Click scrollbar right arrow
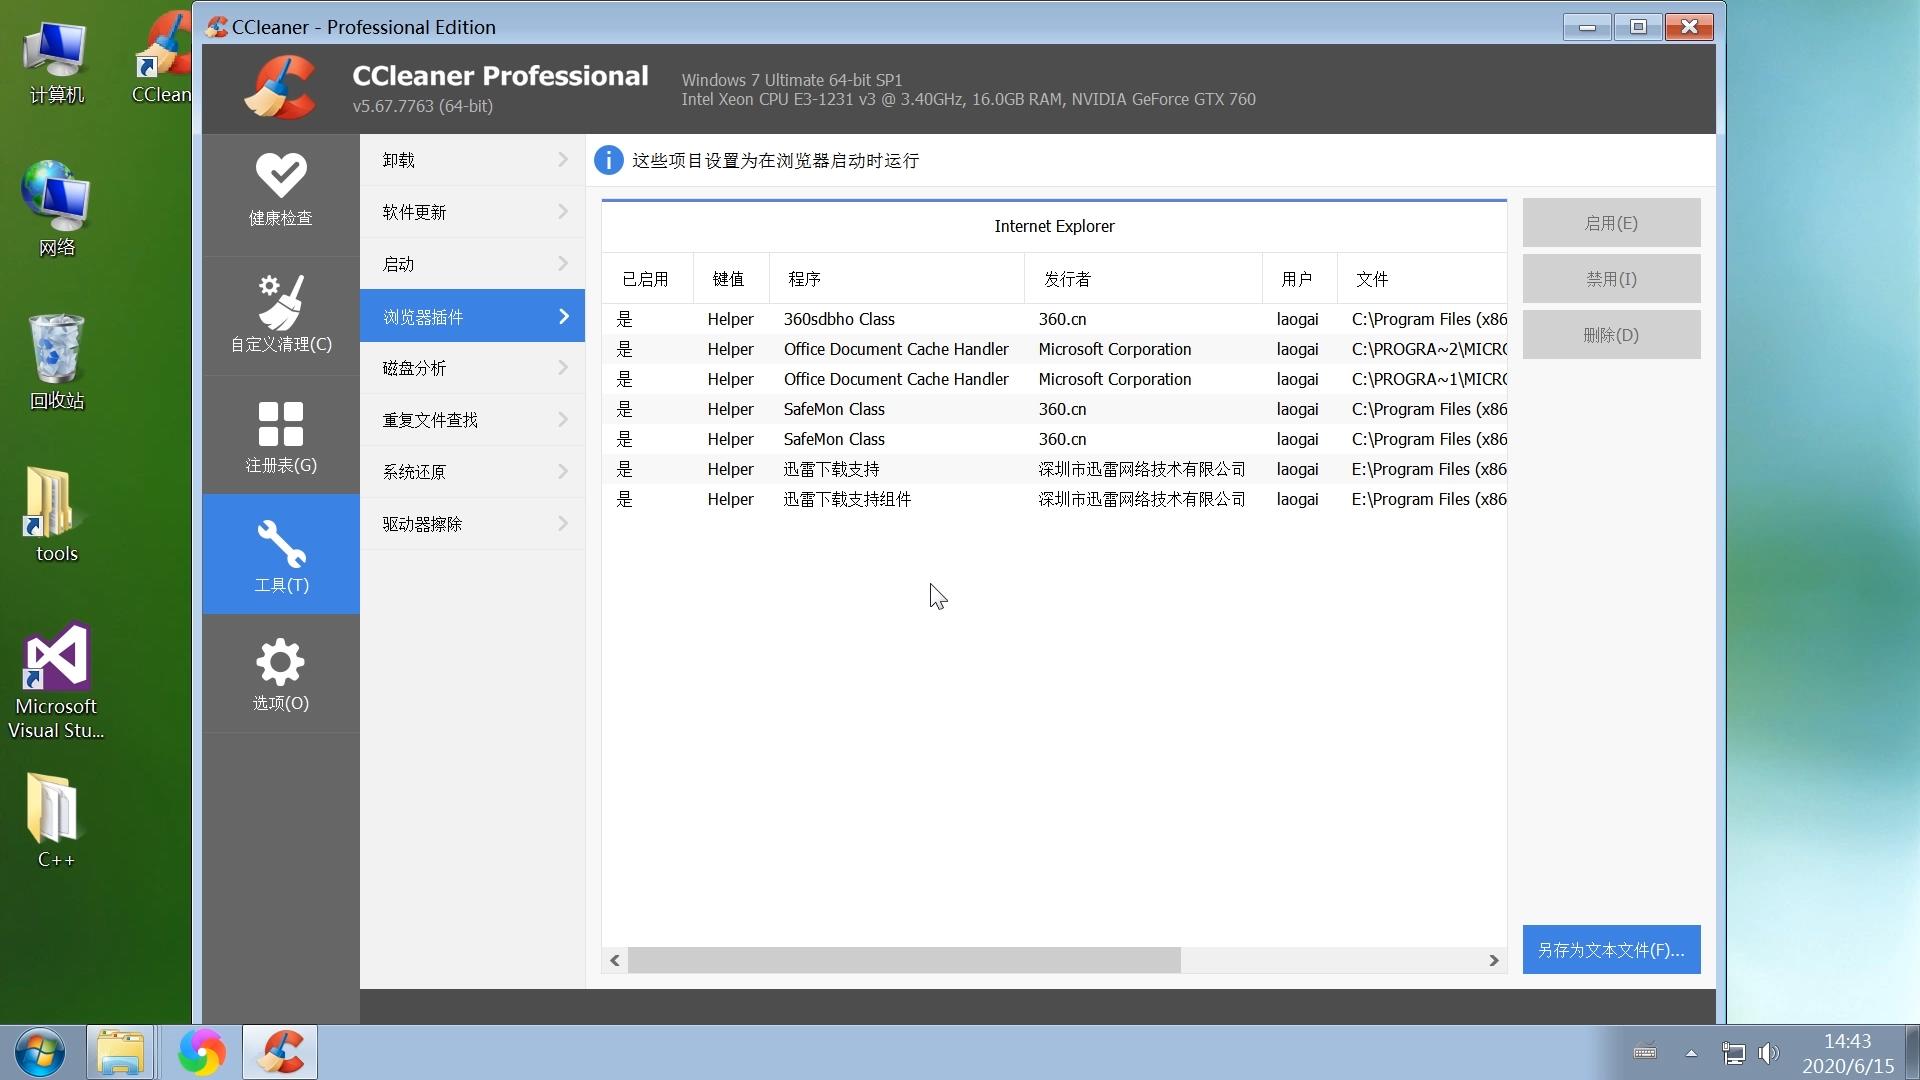 tap(1493, 960)
